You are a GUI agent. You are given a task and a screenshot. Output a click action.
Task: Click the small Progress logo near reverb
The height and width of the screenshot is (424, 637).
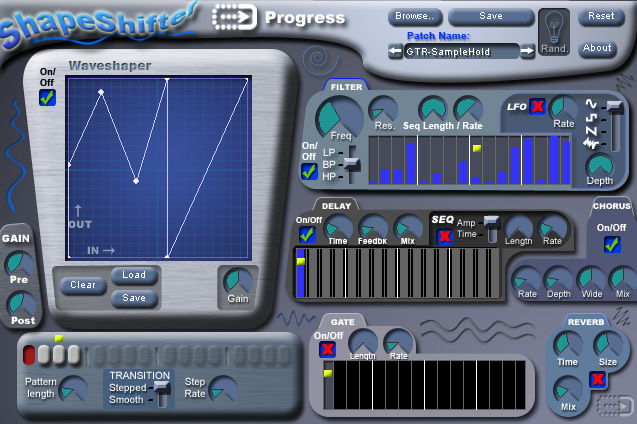point(614,405)
